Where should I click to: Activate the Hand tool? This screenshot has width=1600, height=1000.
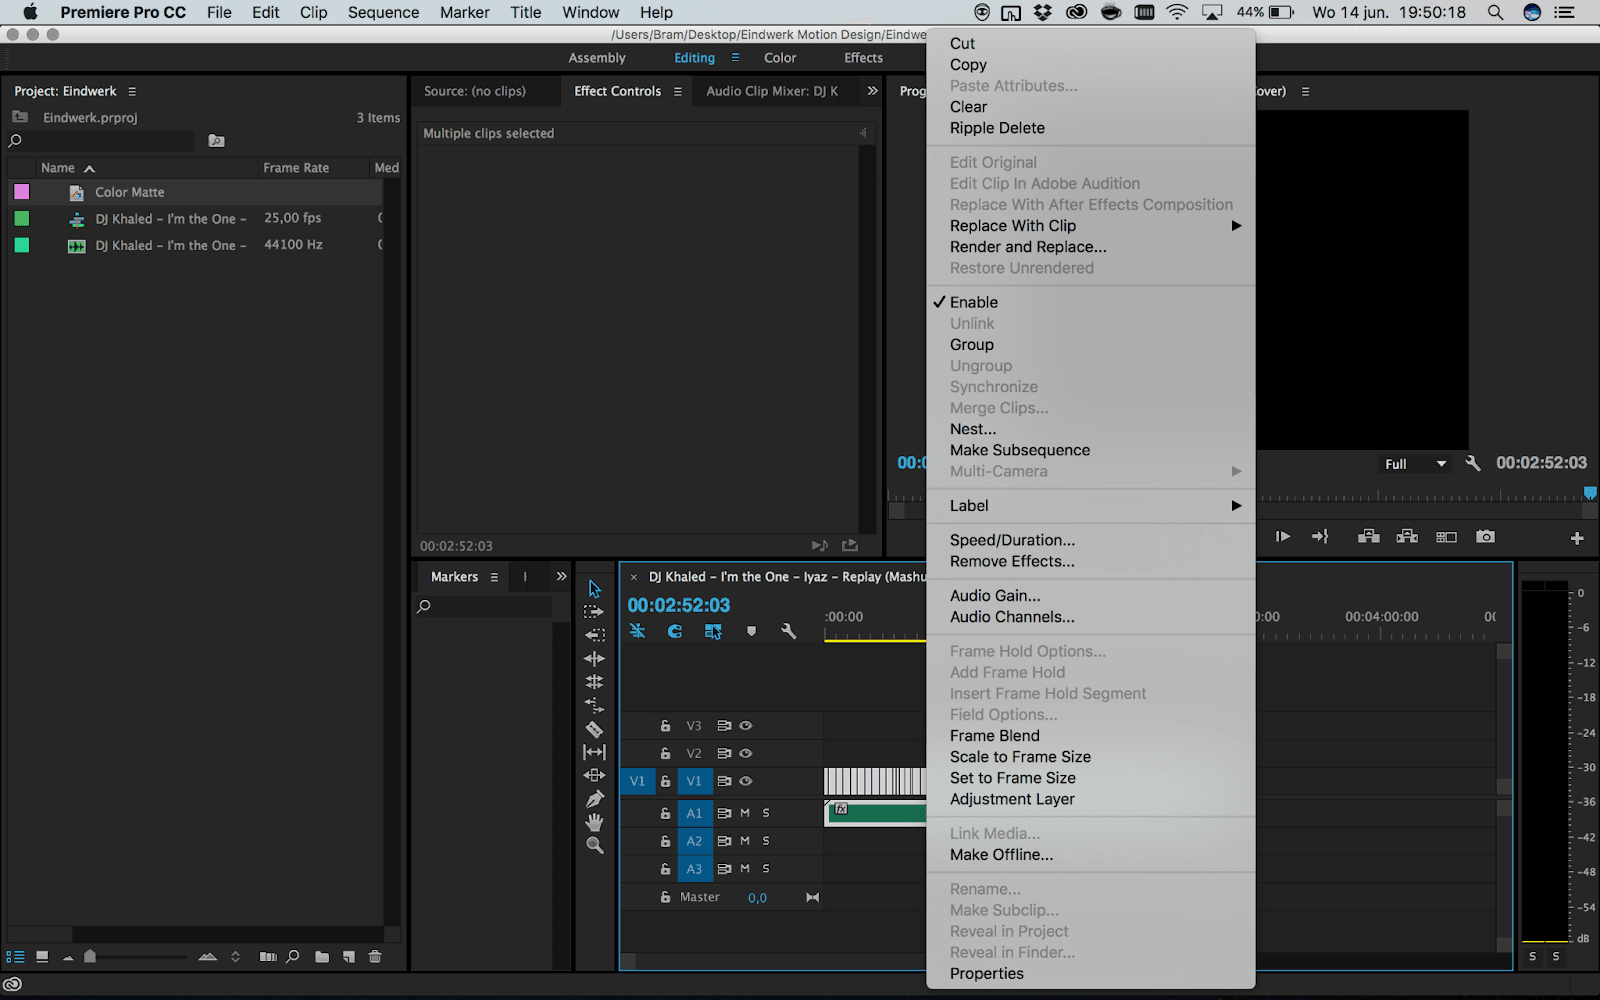tap(594, 821)
